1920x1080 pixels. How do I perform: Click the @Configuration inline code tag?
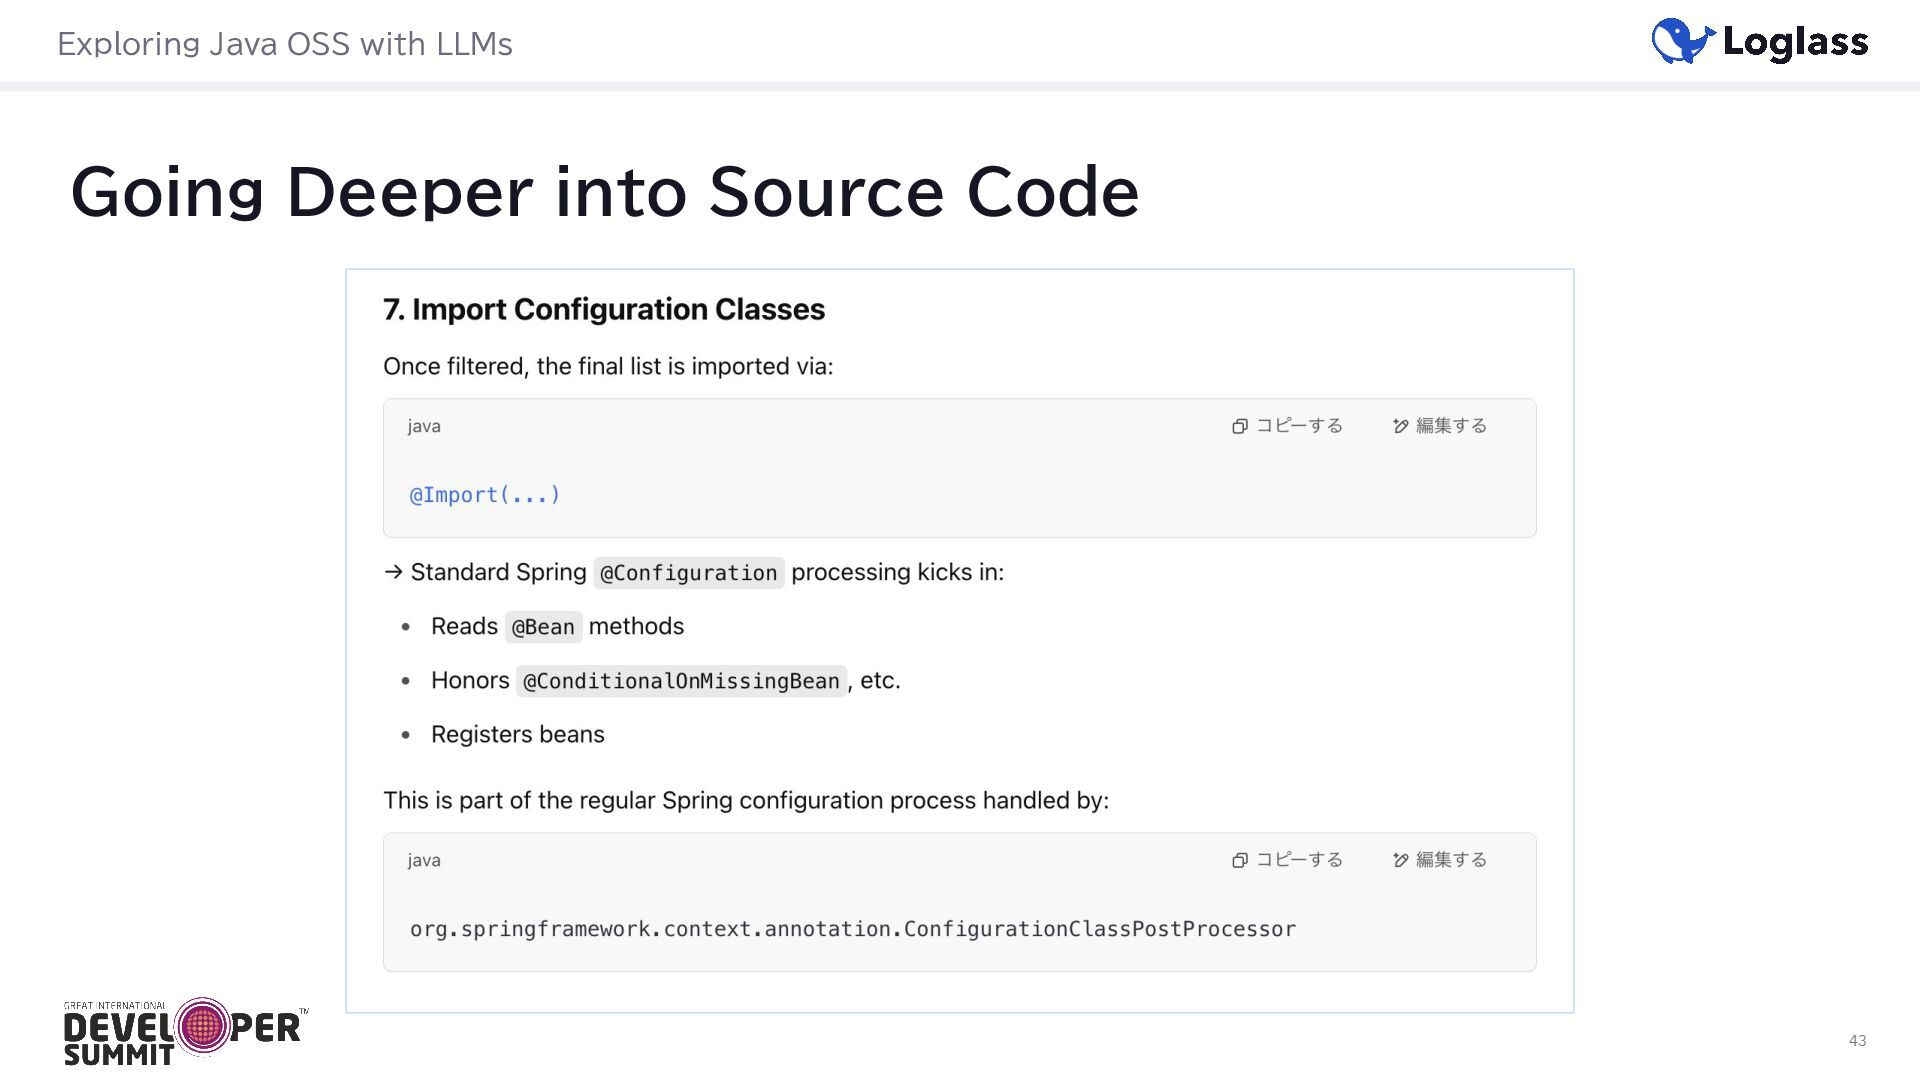click(x=688, y=573)
